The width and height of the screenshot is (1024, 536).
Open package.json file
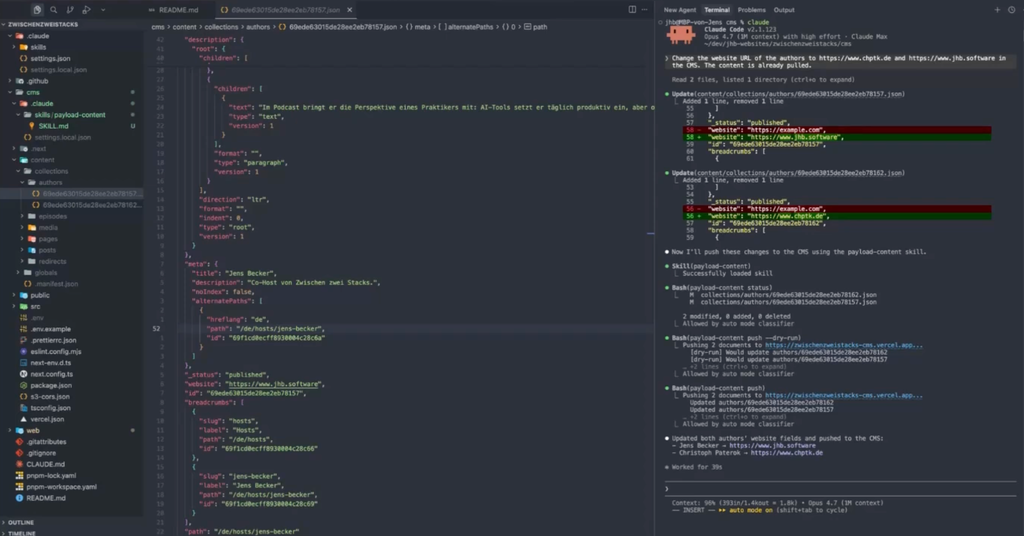pyautogui.click(x=50, y=385)
